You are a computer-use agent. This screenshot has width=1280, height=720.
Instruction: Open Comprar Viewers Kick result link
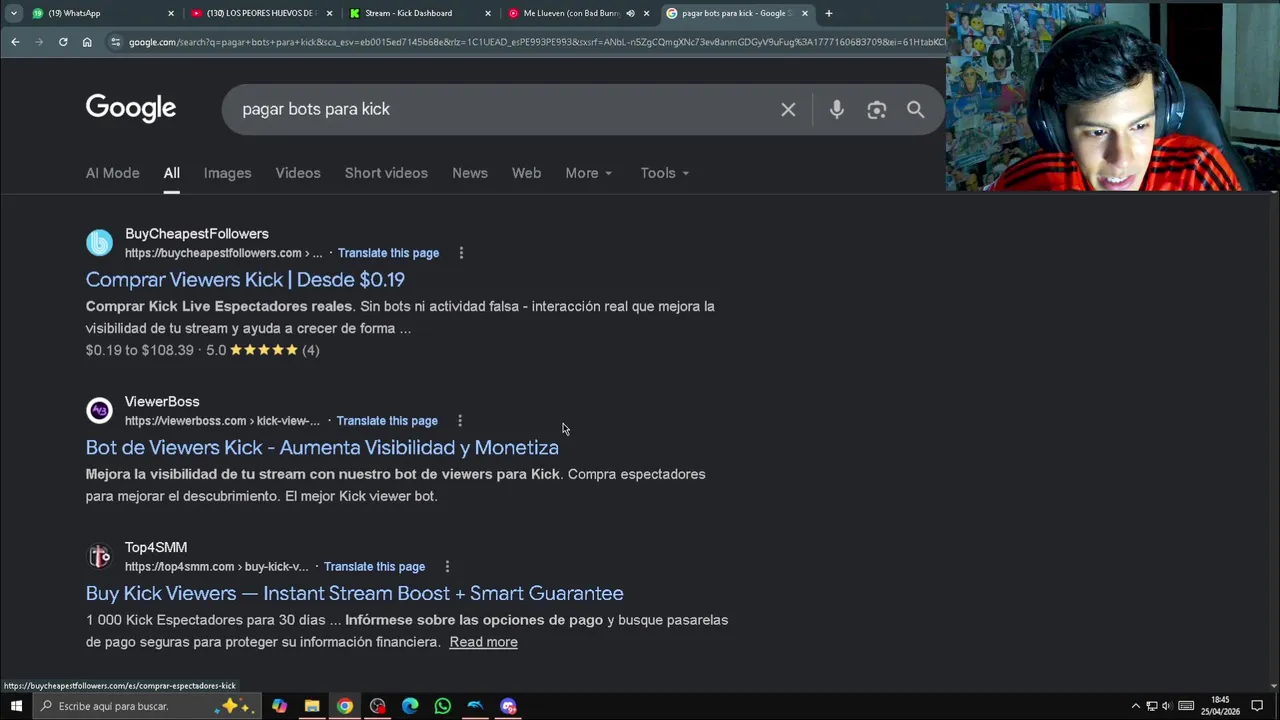pos(245,280)
